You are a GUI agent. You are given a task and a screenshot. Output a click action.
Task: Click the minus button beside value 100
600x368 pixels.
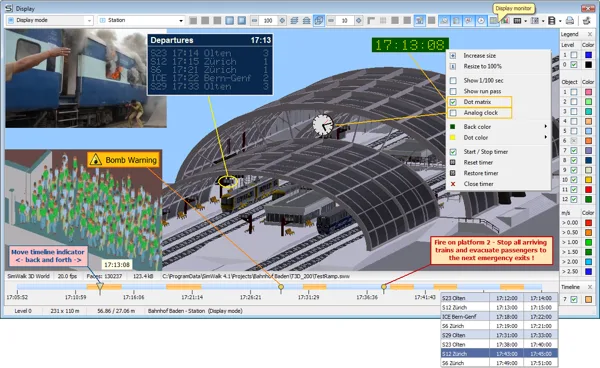pyautogui.click(x=254, y=21)
